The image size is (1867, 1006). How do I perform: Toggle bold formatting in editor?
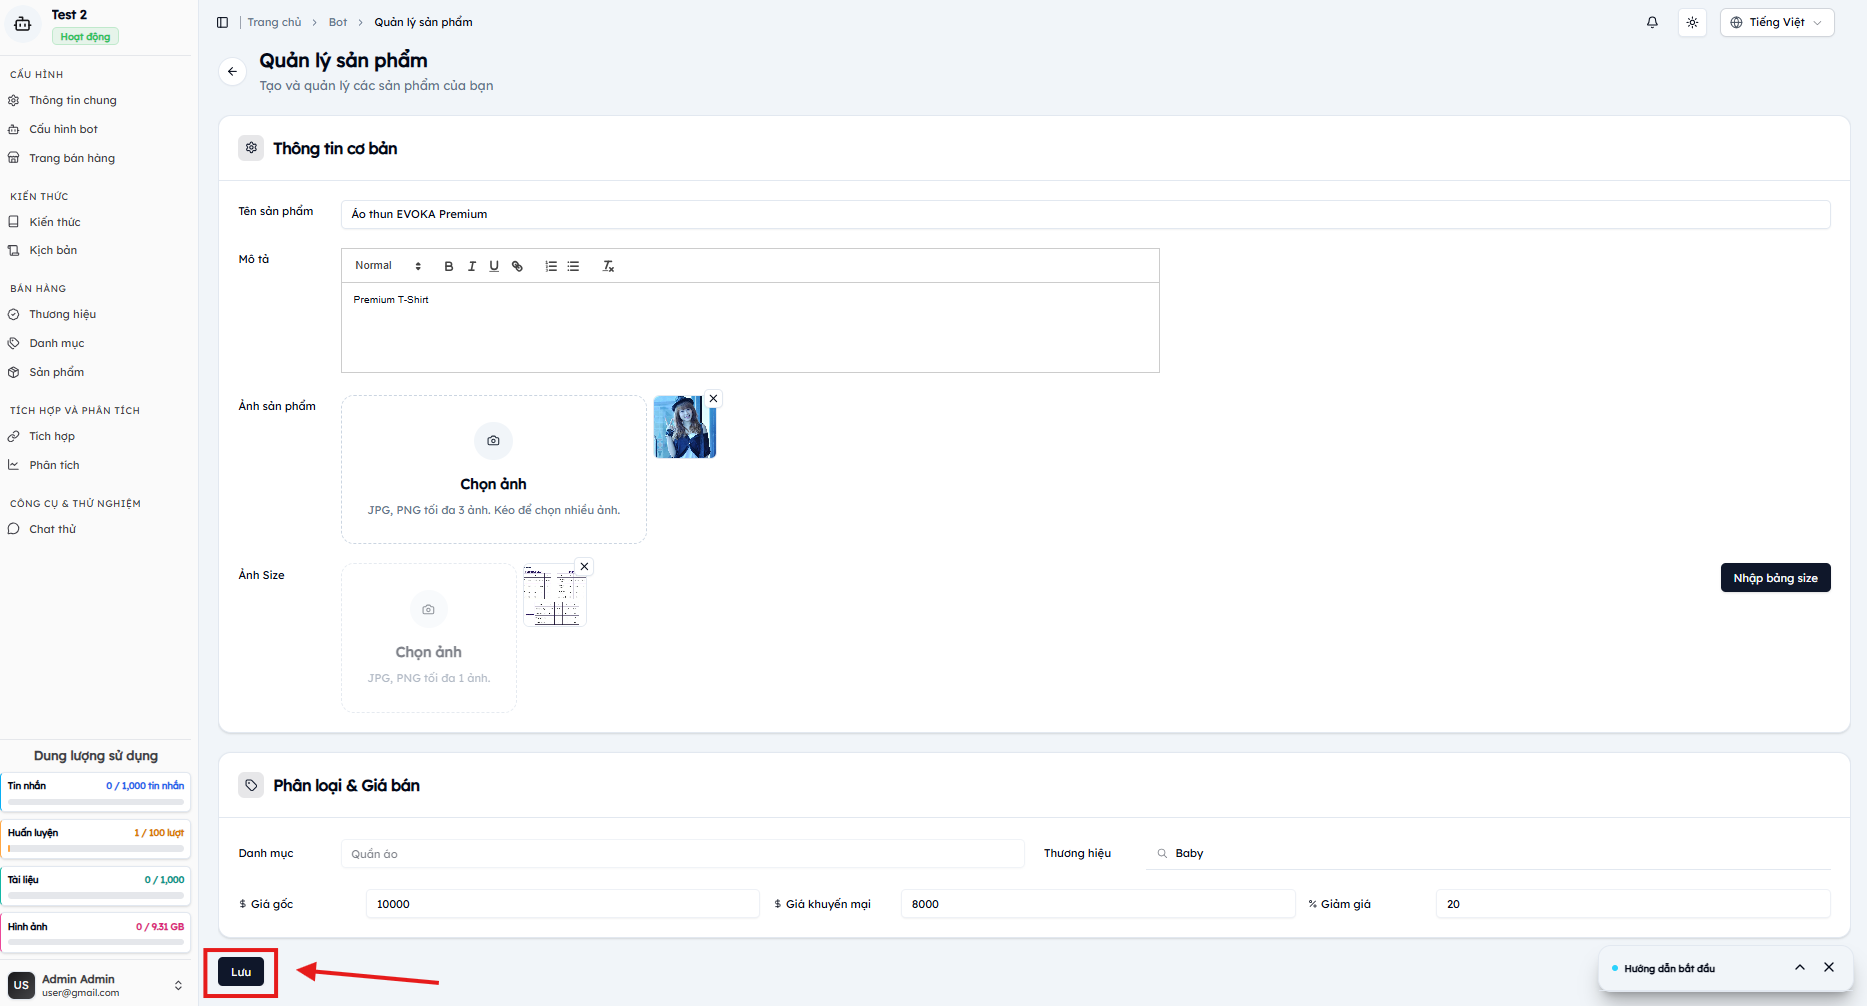pyautogui.click(x=449, y=266)
